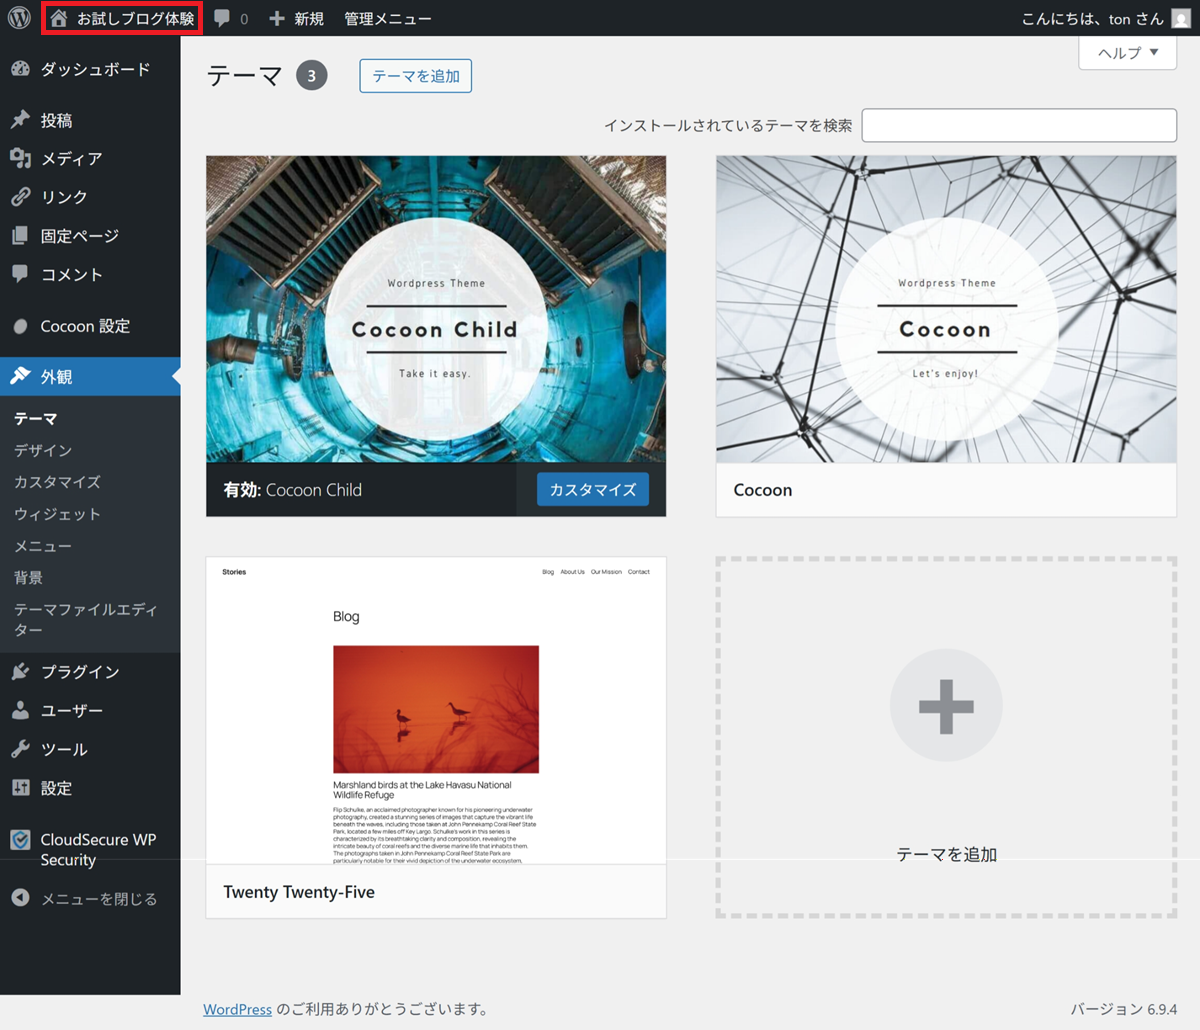The height and width of the screenshot is (1030, 1200).
Task: Click the WordPress logo icon
Action: tap(19, 18)
